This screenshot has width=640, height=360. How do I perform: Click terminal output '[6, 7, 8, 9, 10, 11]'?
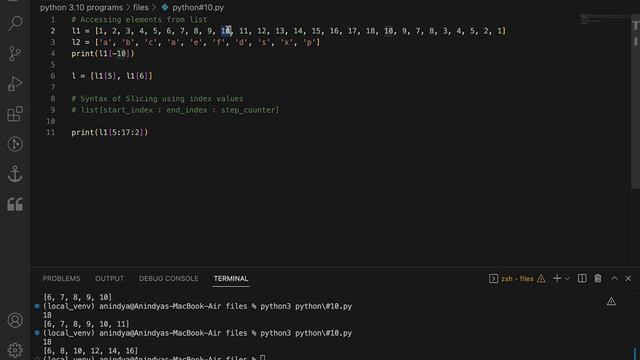pos(86,324)
